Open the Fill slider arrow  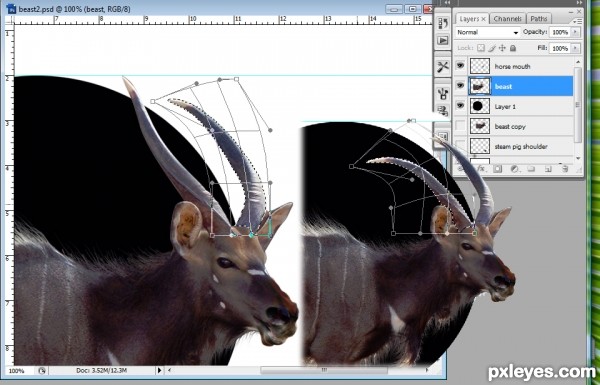[x=575, y=48]
